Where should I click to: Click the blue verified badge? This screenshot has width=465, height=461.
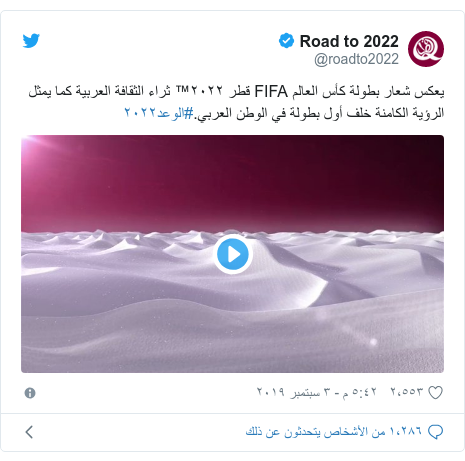[286, 41]
